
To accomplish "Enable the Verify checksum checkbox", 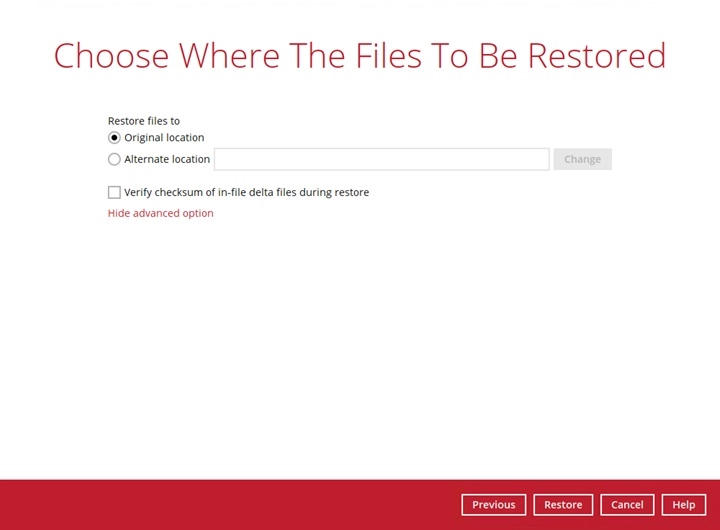I will coord(114,192).
